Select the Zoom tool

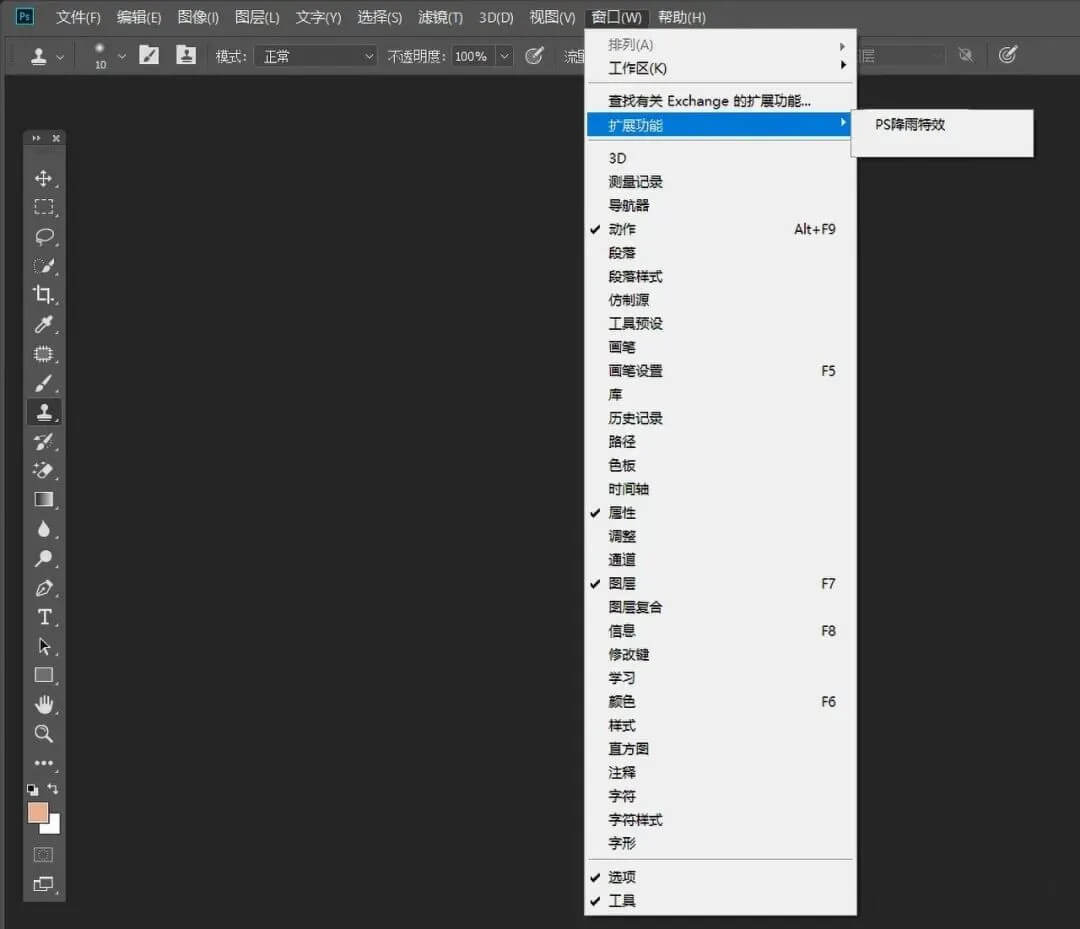[43, 733]
